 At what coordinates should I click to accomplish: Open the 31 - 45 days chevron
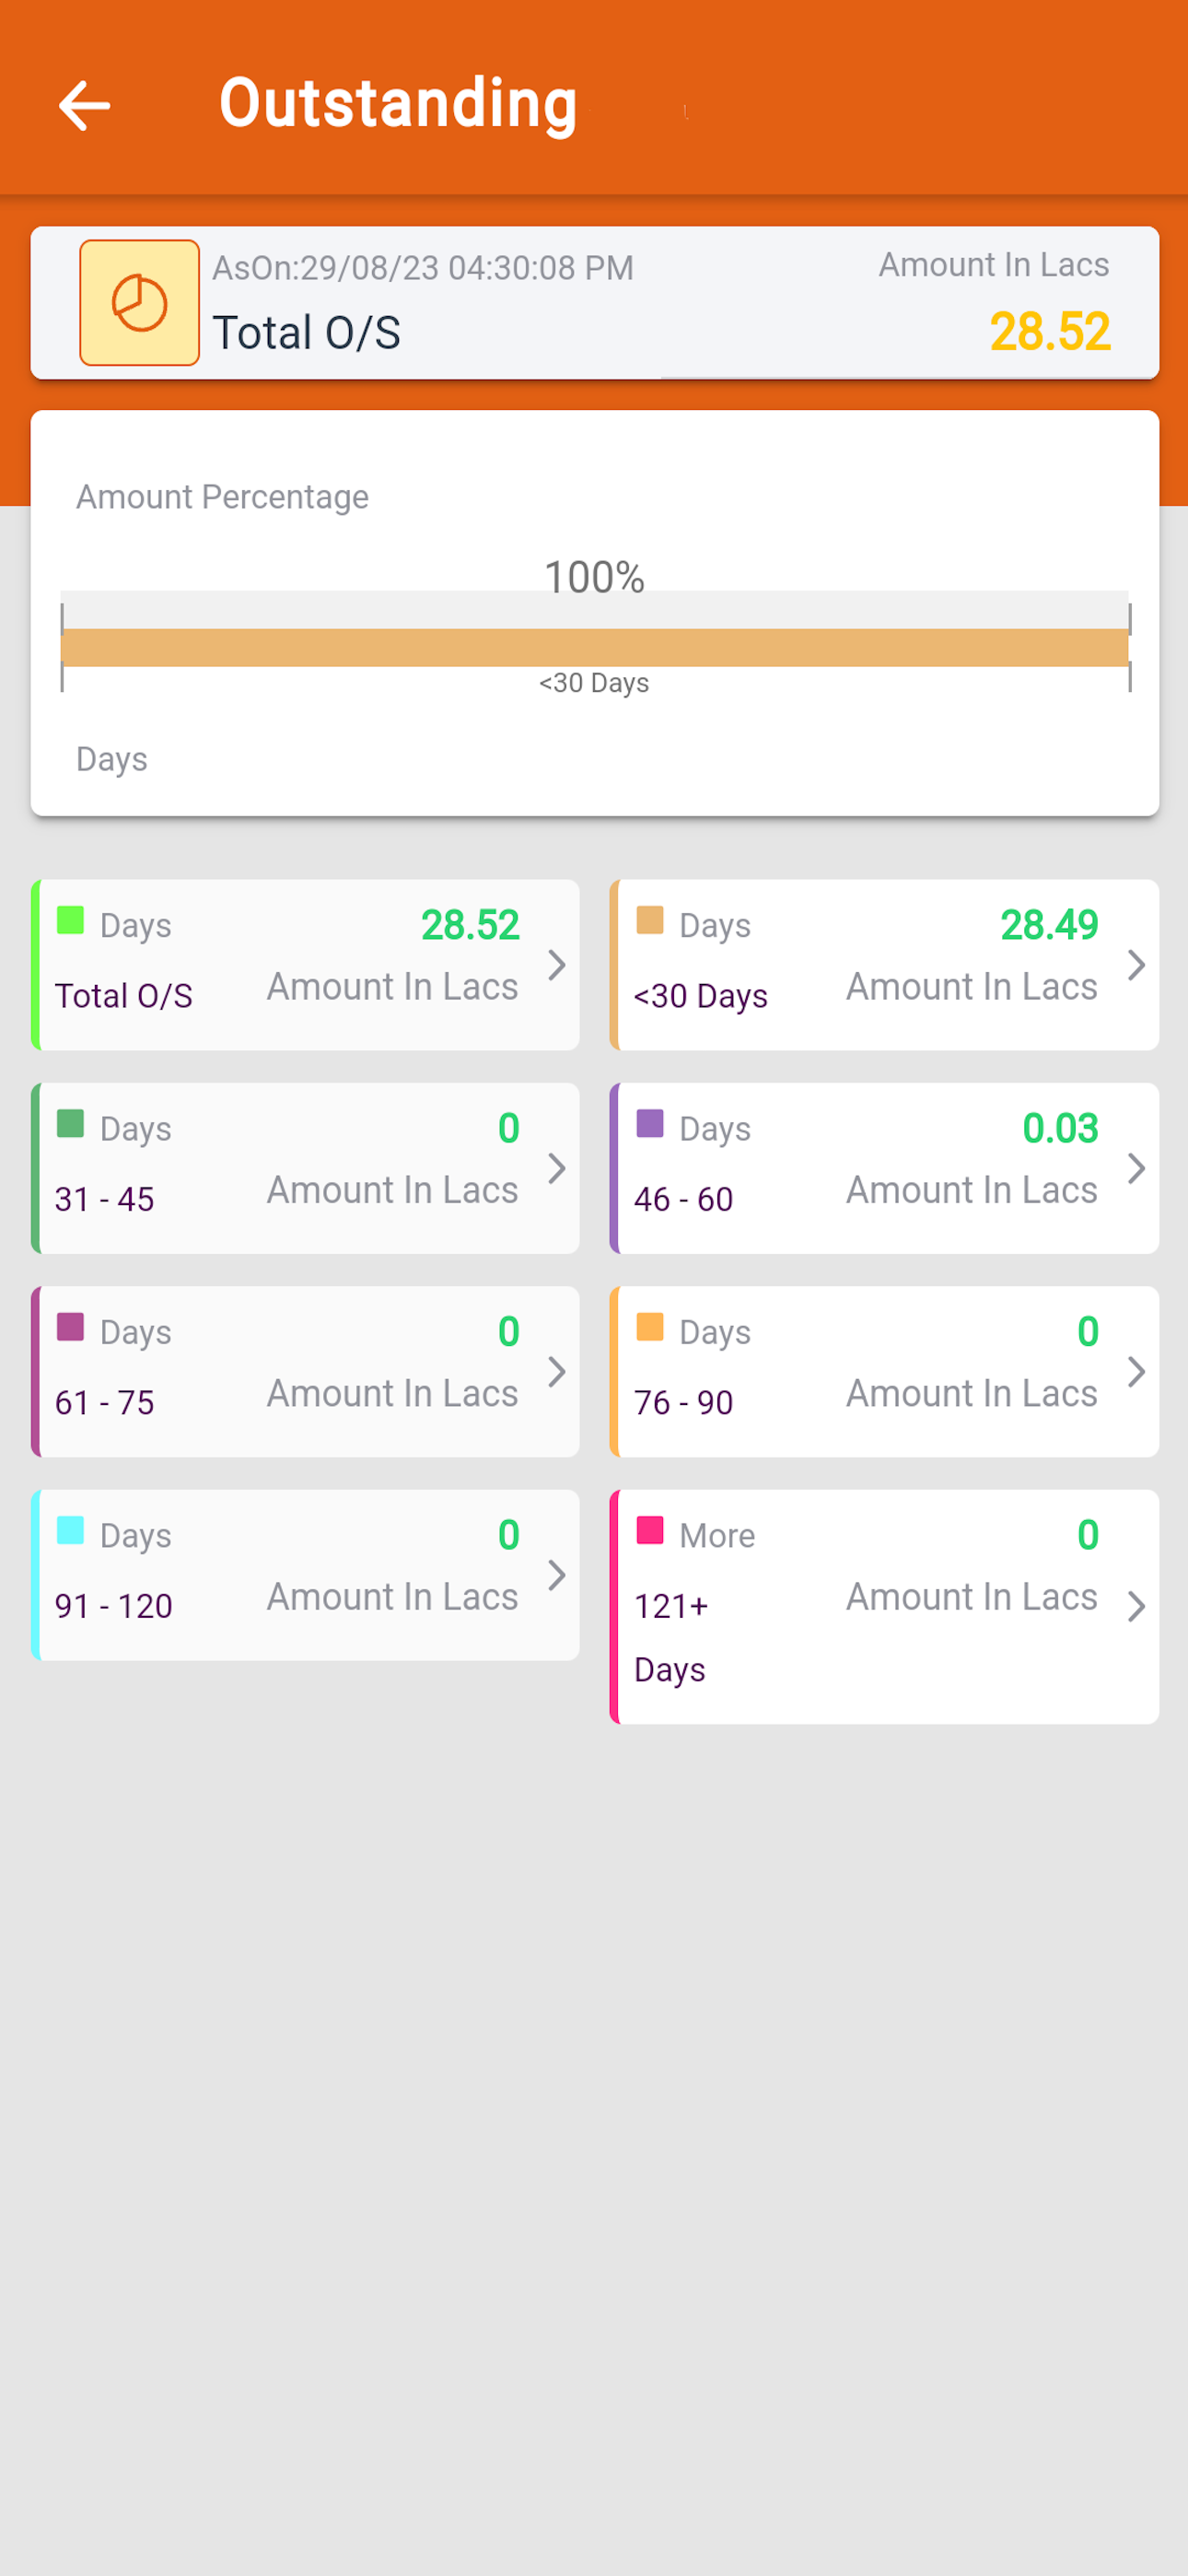tap(557, 1168)
